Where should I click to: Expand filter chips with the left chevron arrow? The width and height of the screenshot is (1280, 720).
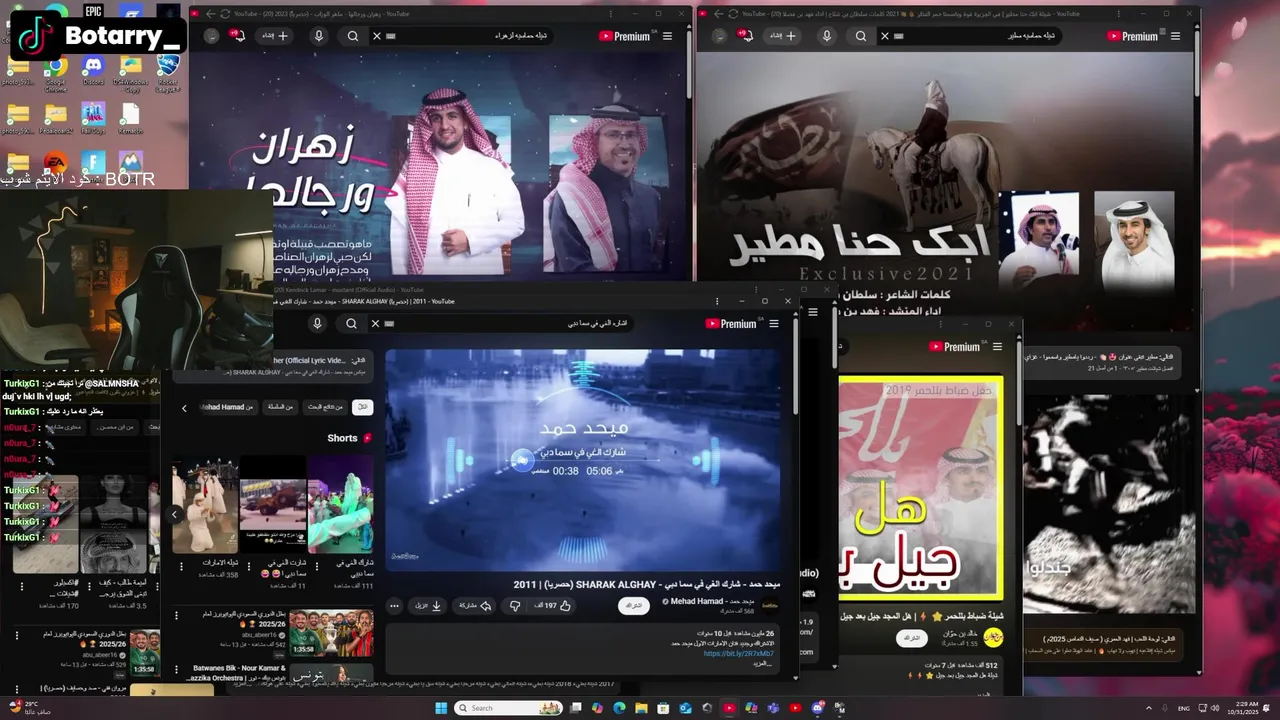click(x=184, y=408)
